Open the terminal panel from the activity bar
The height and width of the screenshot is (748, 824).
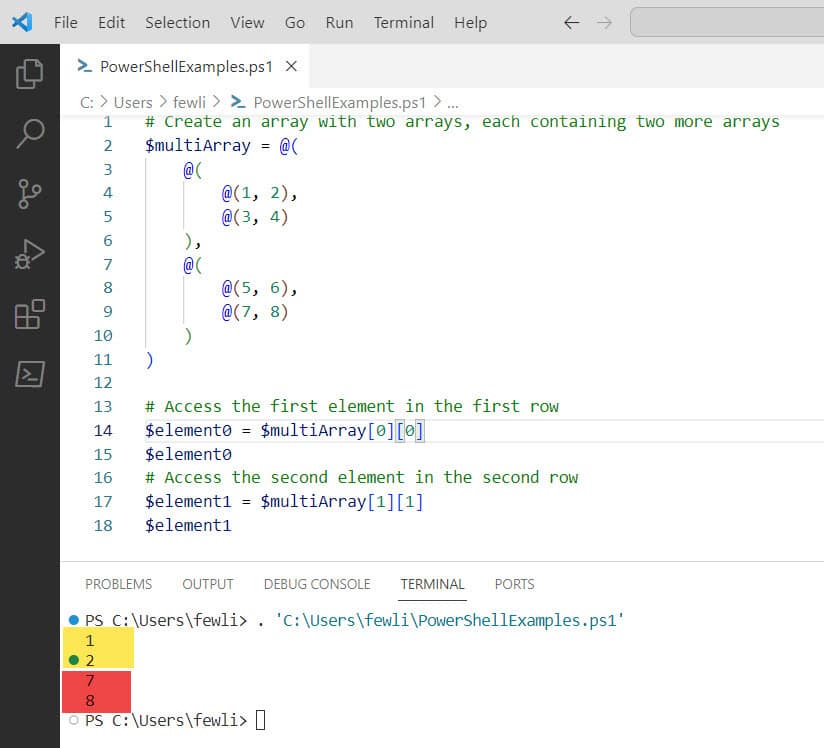click(x=30, y=372)
